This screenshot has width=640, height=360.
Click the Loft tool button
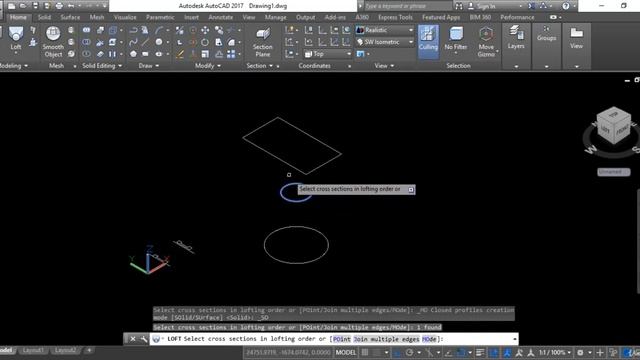16,39
